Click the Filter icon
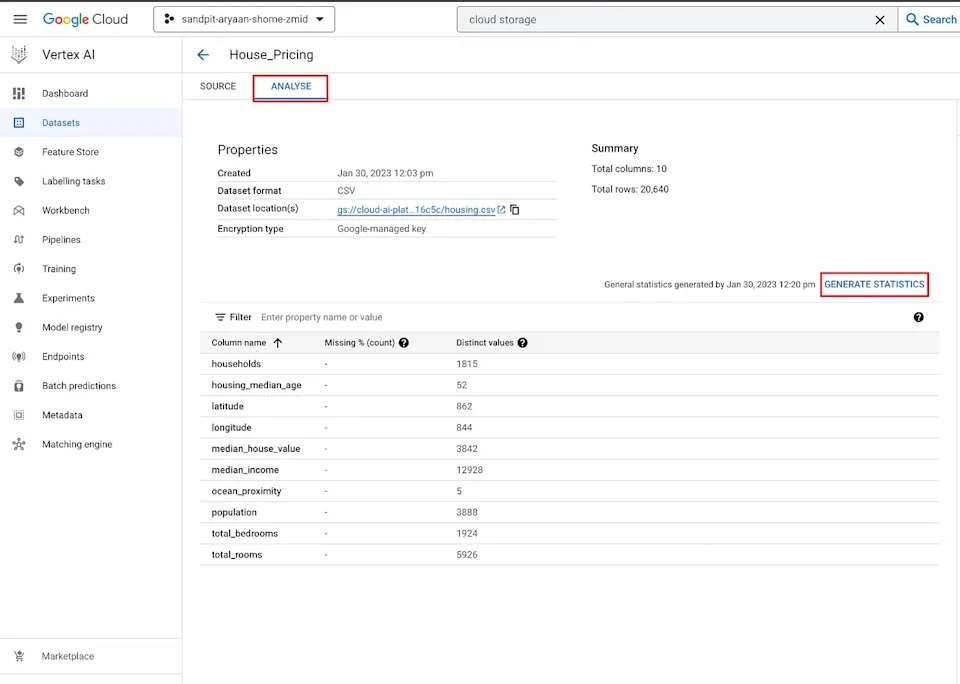 (x=220, y=317)
